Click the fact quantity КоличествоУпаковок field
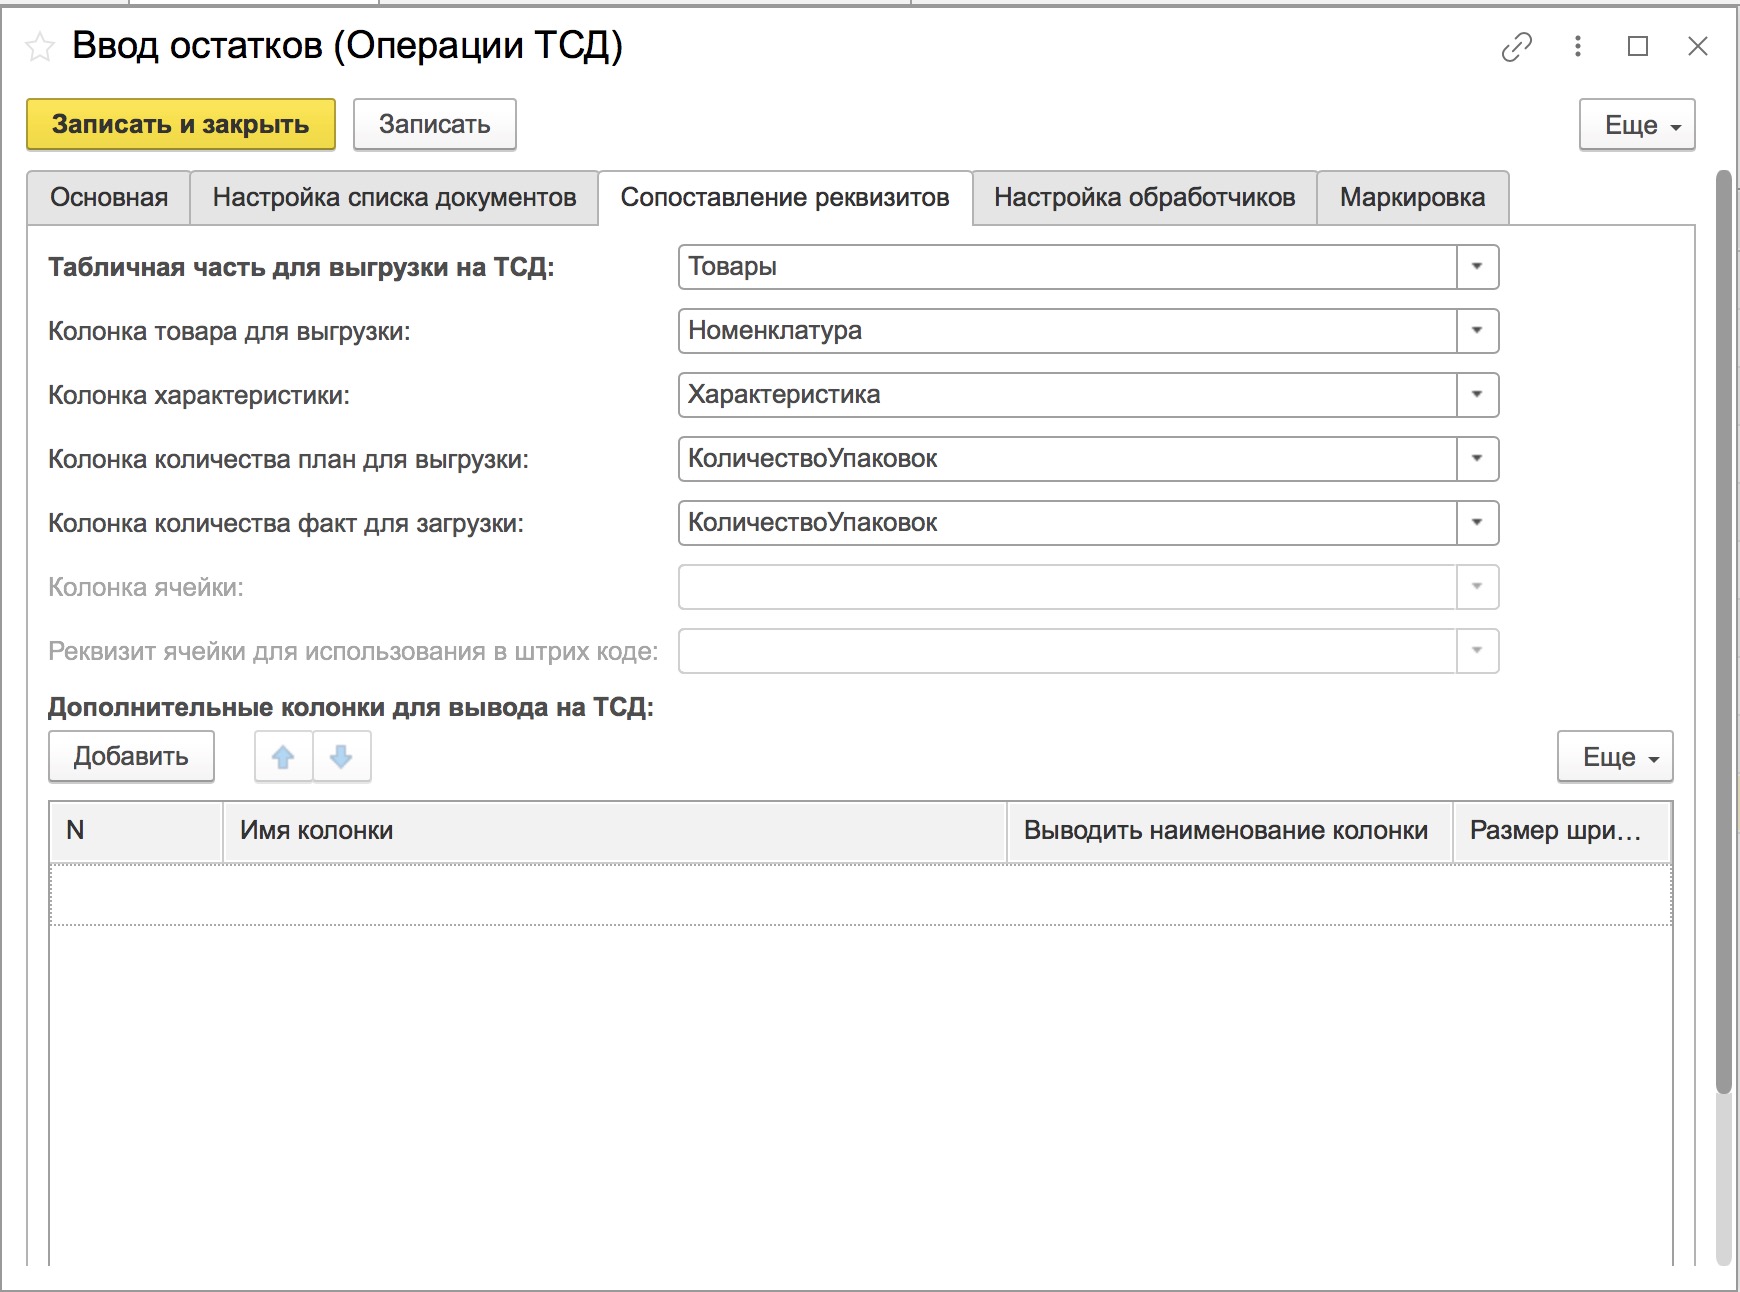 (1067, 523)
